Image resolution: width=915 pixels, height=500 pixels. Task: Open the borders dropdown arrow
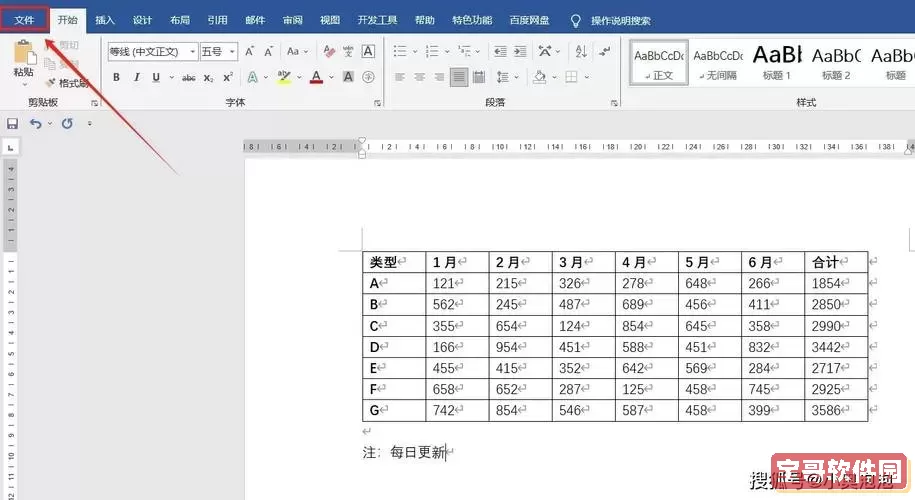pos(586,77)
